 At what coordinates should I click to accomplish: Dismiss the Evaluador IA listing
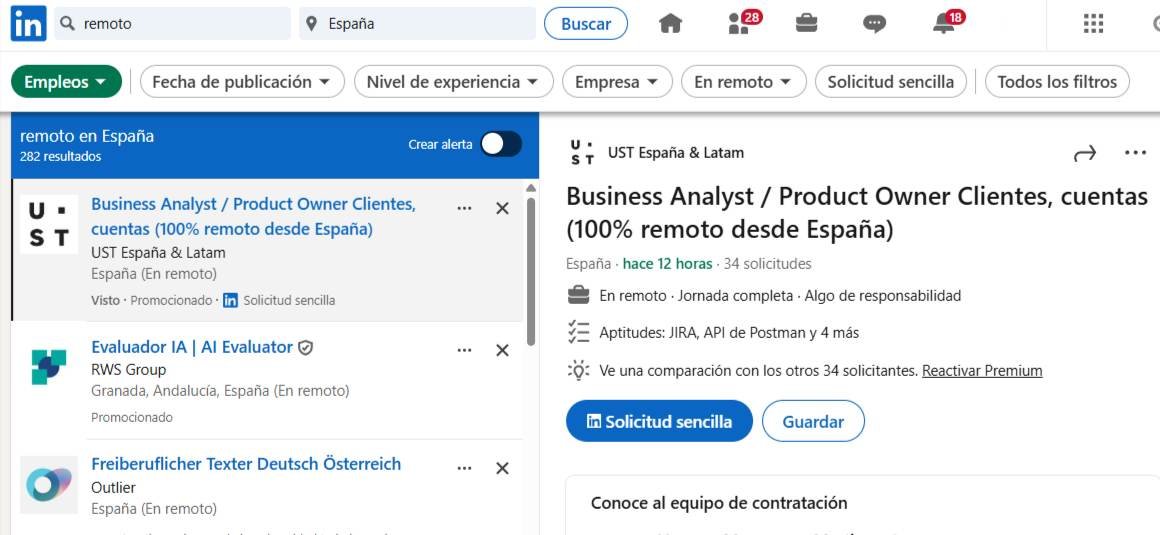coord(502,351)
